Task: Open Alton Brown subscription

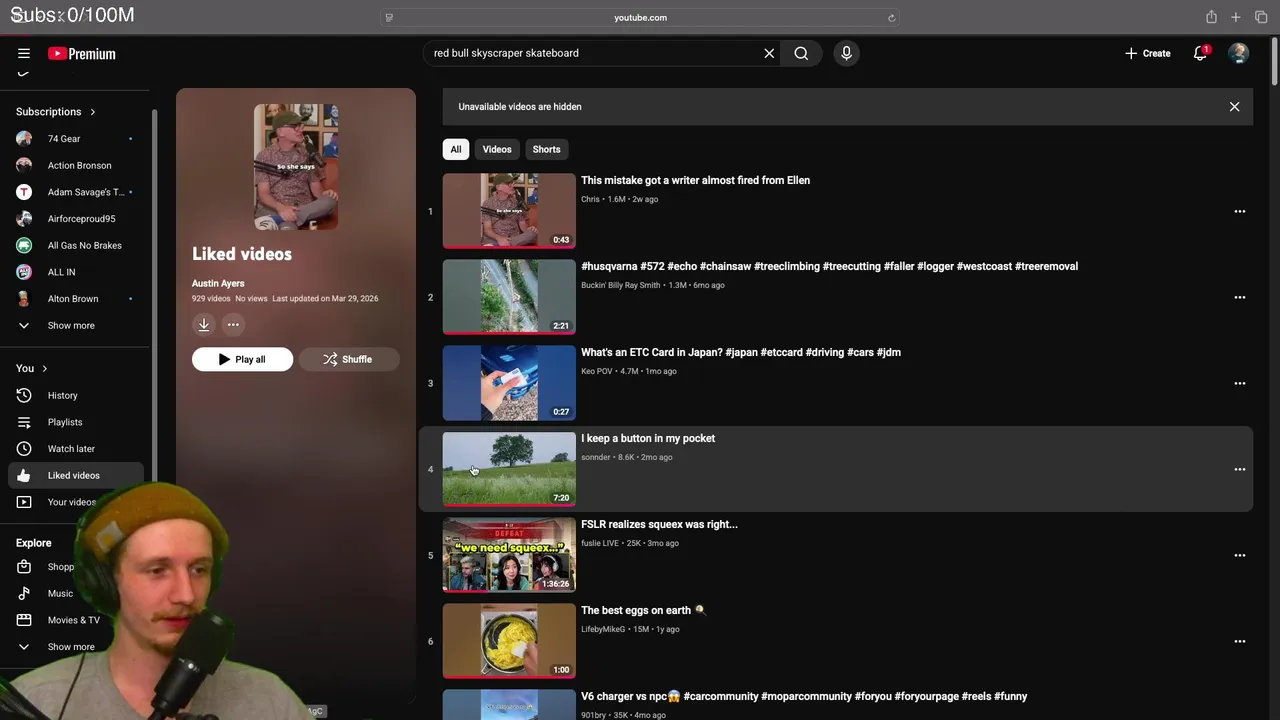Action: [75, 299]
